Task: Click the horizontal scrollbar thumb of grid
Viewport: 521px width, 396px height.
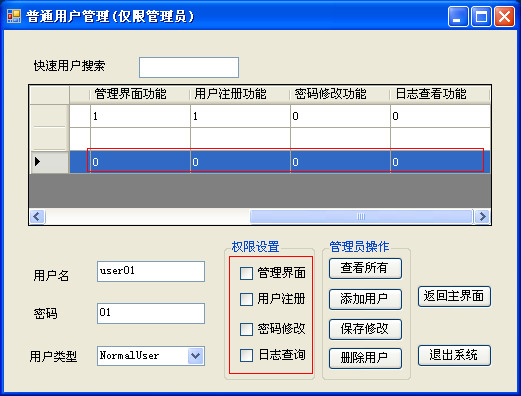Action: click(x=361, y=217)
